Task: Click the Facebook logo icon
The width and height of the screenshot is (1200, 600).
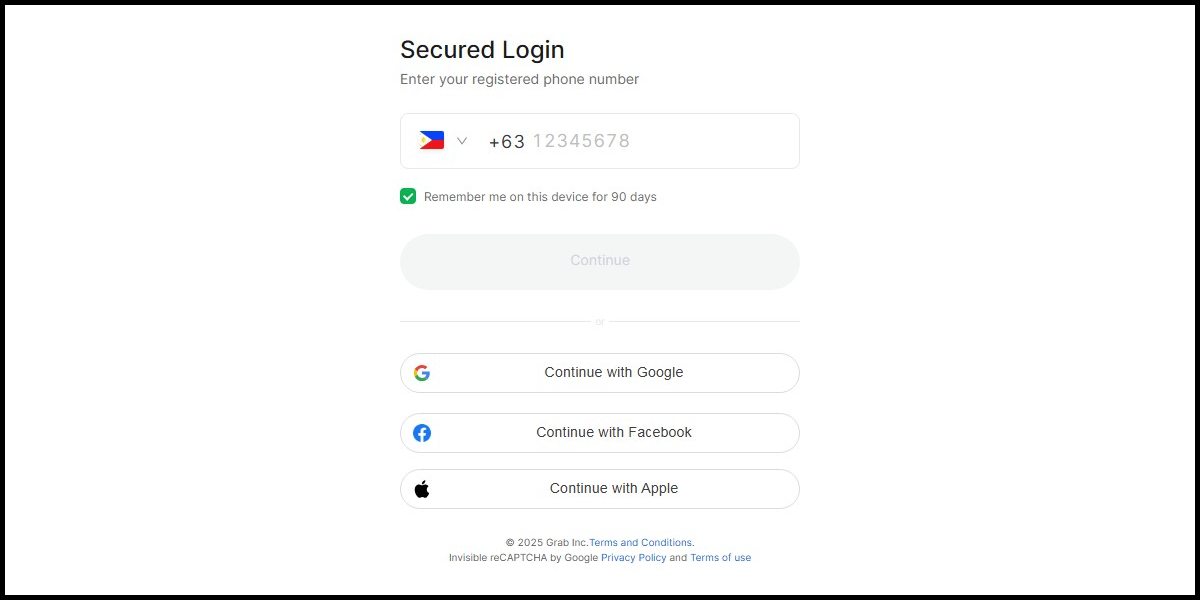Action: pos(422,433)
